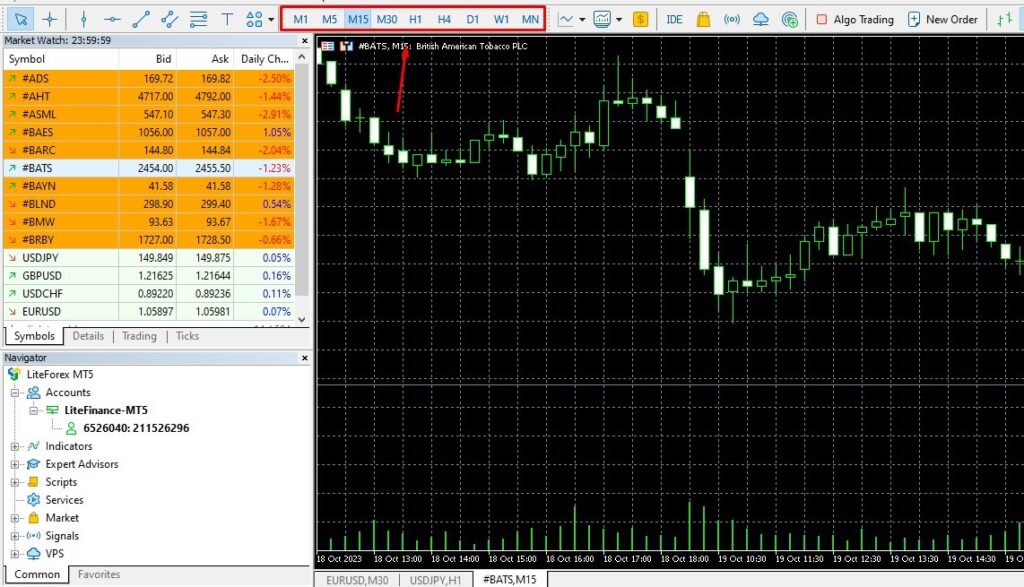Switch chart timeframe to H1
The height and width of the screenshot is (587, 1024).
click(416, 19)
